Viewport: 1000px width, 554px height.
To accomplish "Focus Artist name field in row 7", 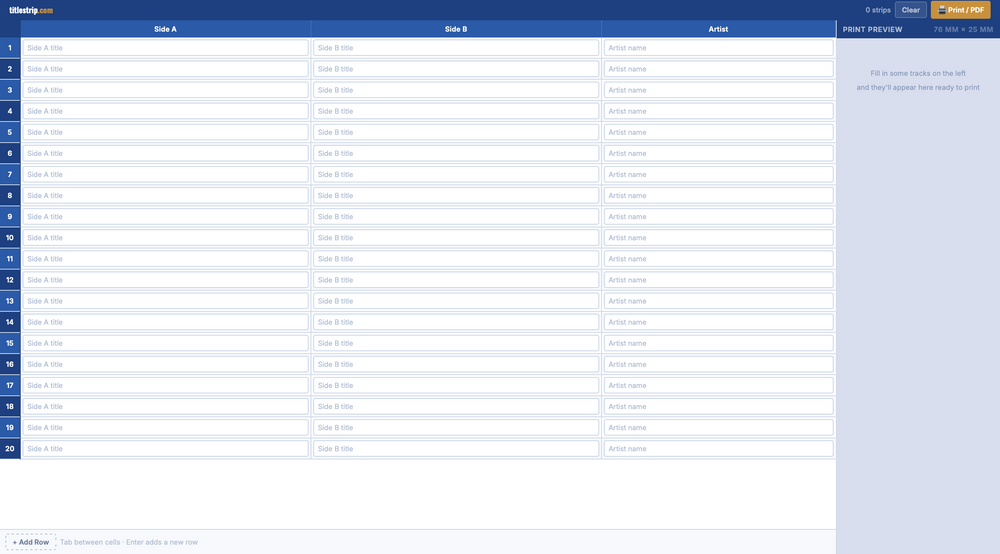I will tap(718, 174).
